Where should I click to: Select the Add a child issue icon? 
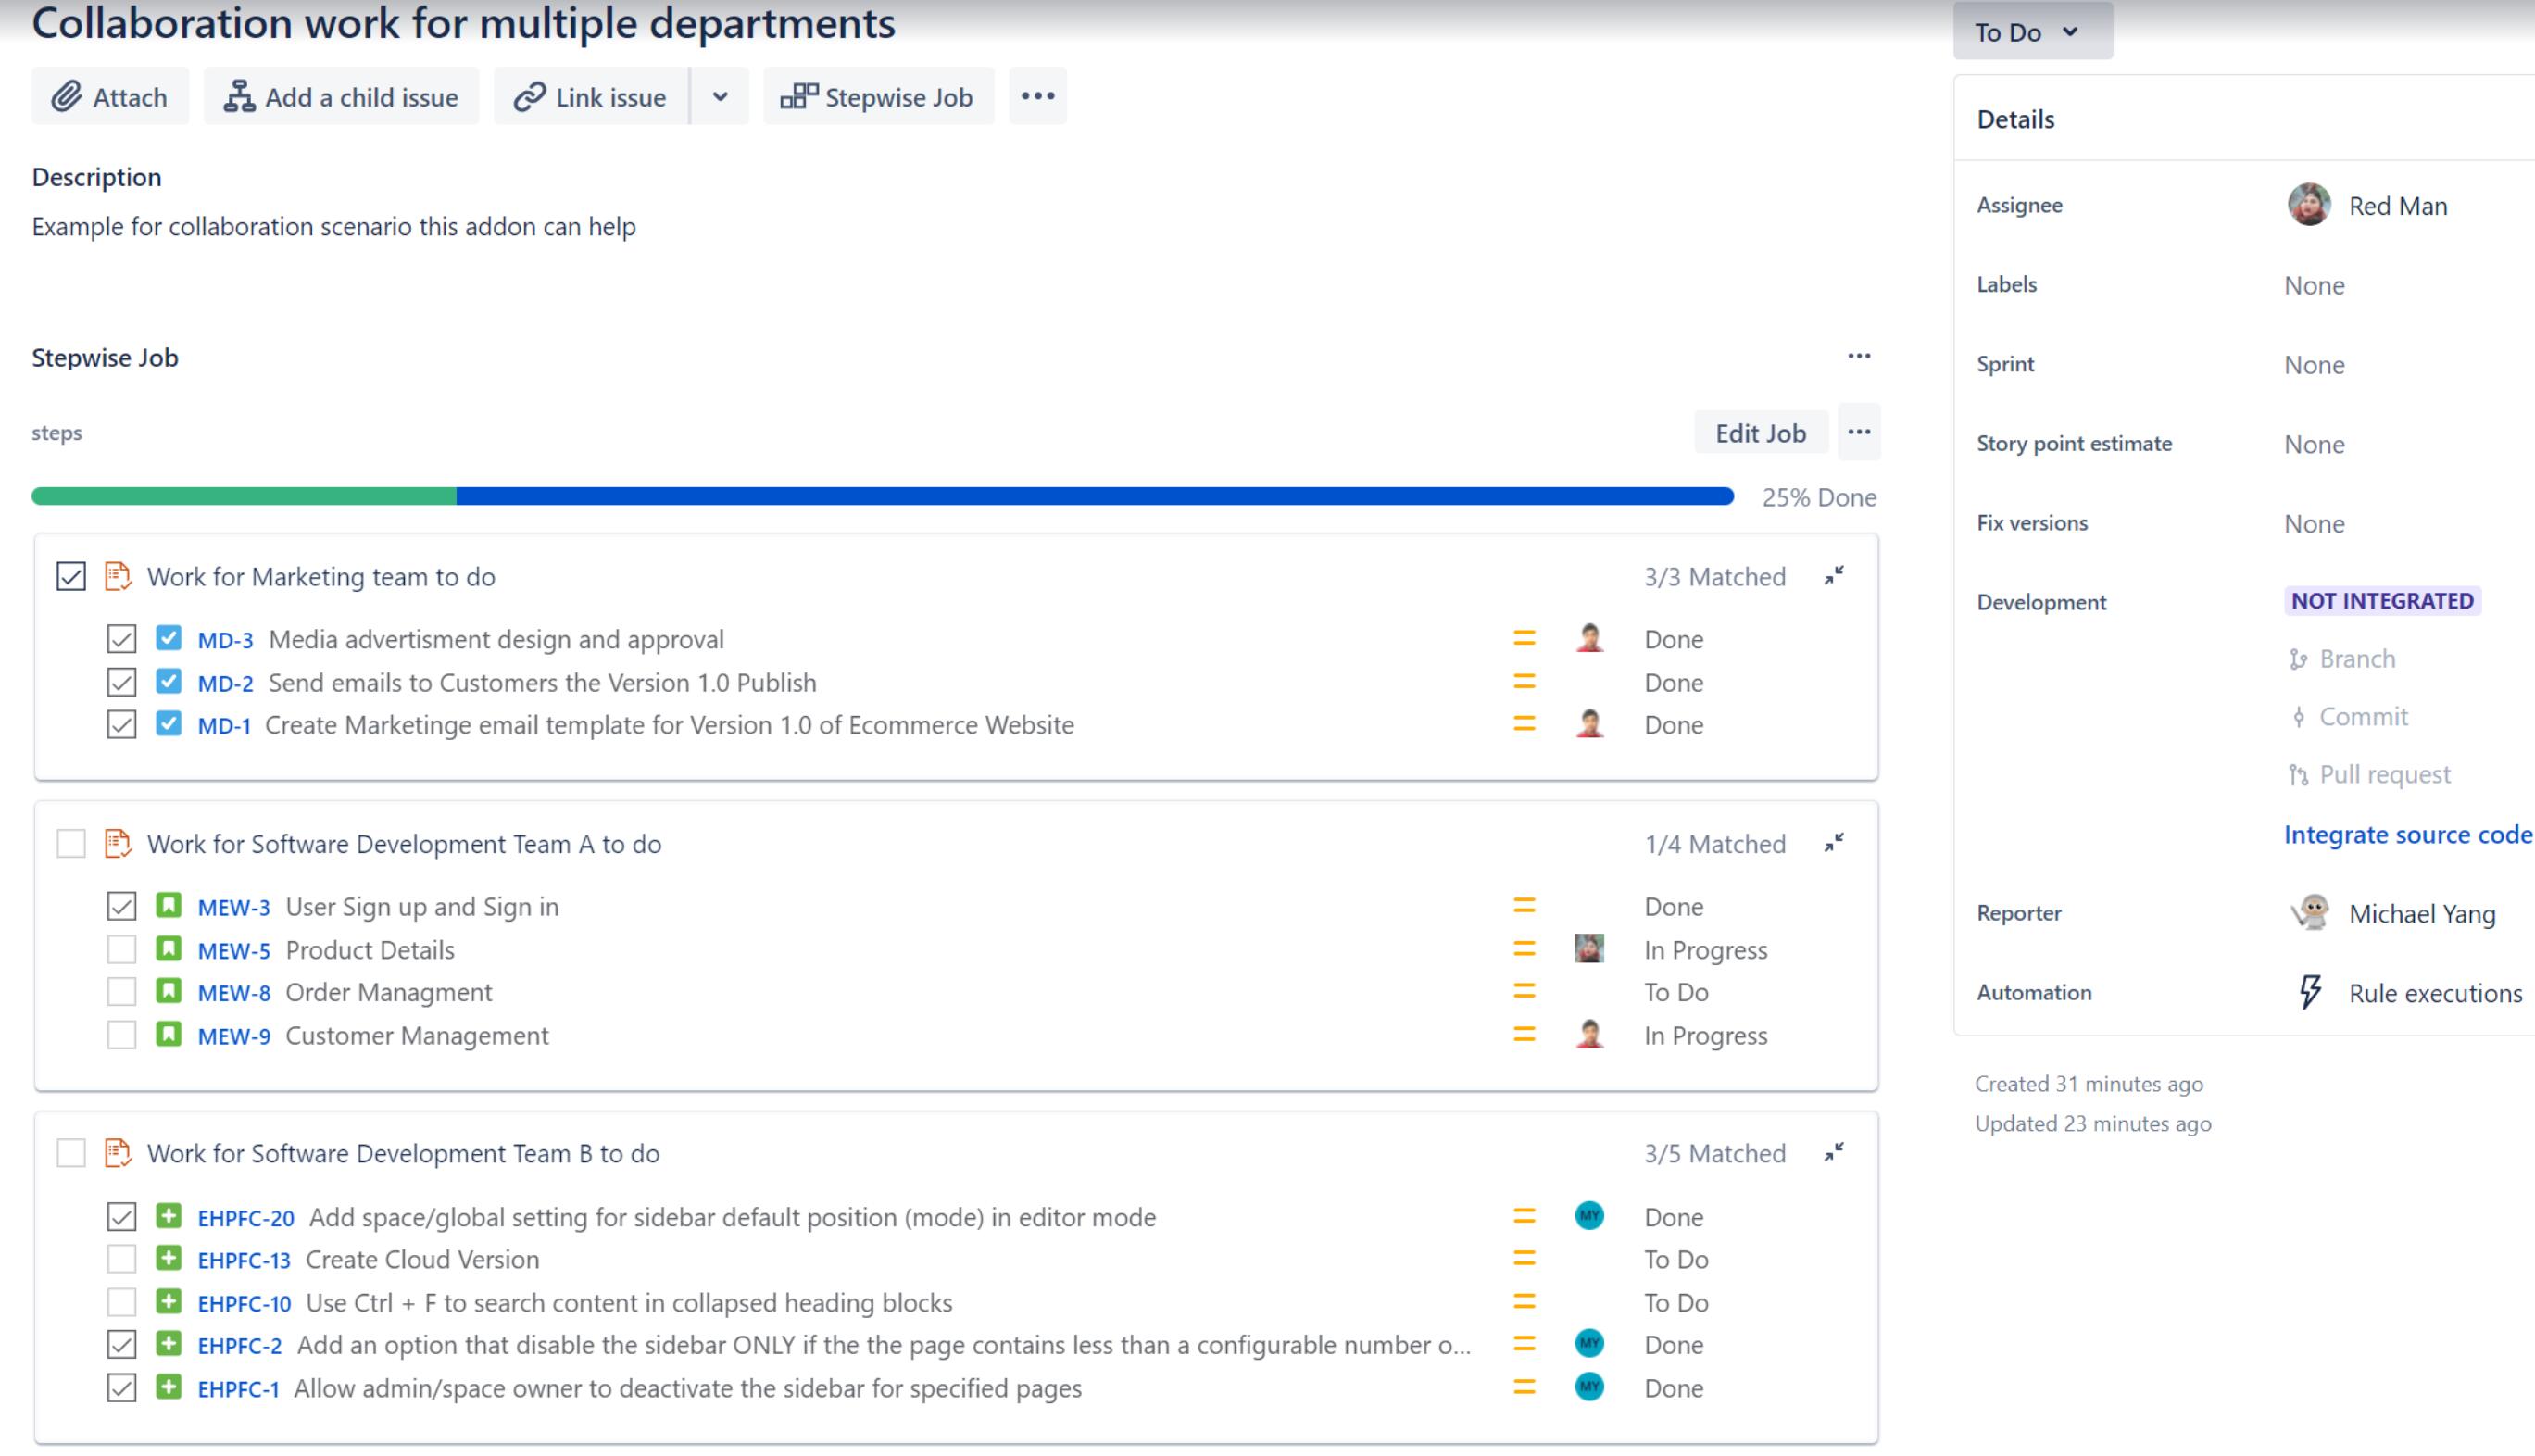click(237, 96)
